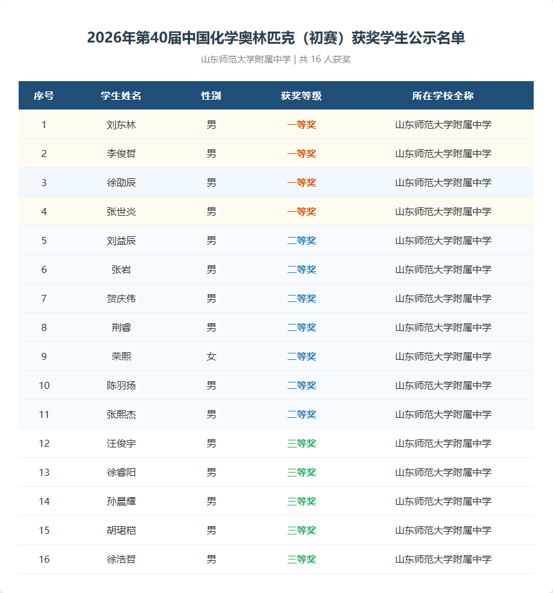Click serial number 8 in the 序号 column

[44, 328]
